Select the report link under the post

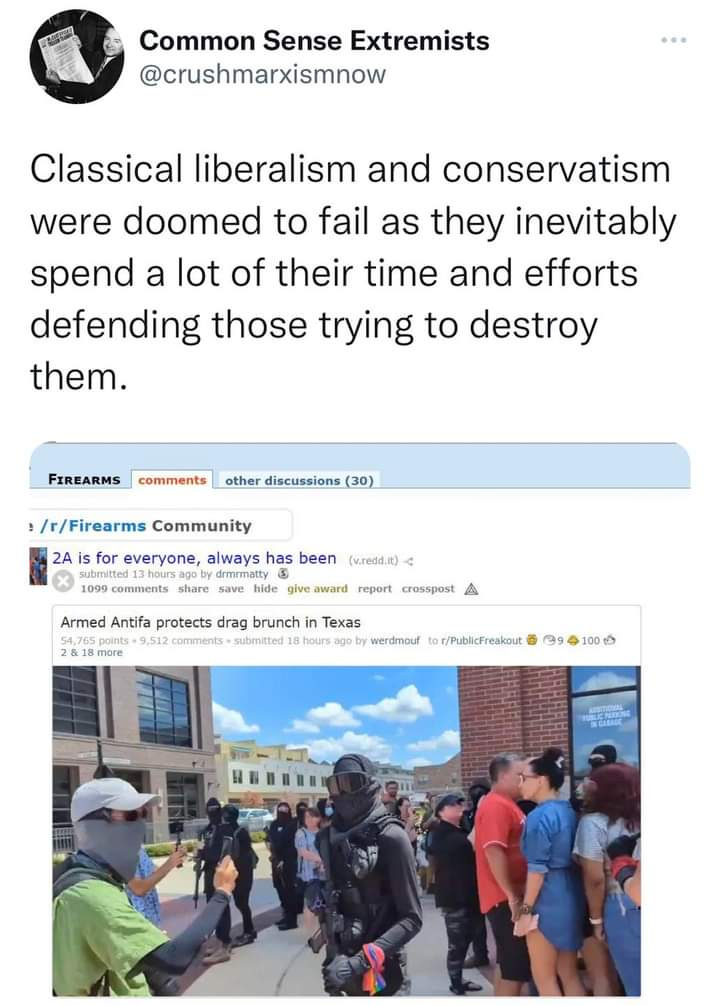[x=374, y=588]
